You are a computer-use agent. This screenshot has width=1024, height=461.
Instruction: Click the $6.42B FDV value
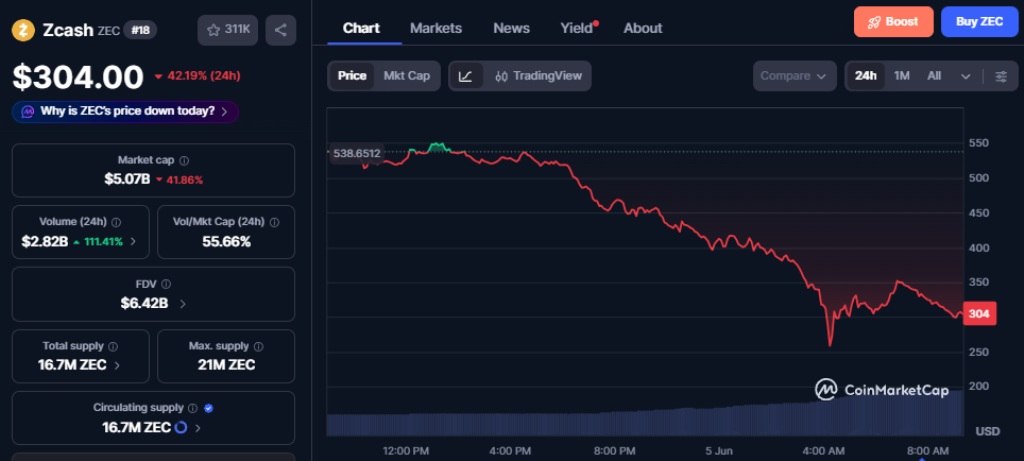click(x=144, y=304)
